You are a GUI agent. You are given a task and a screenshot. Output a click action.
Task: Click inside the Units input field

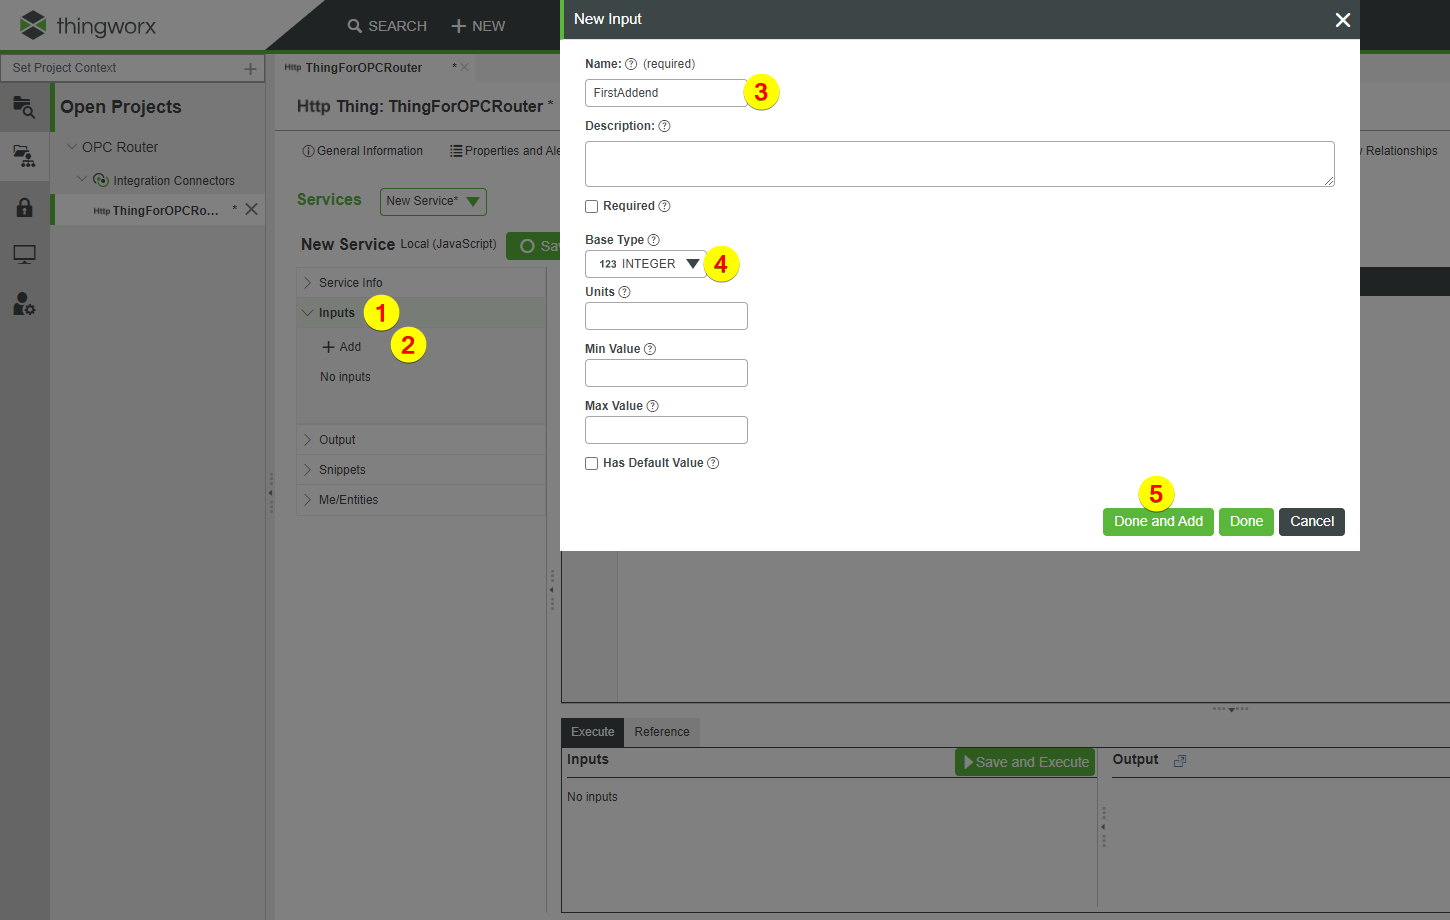point(666,315)
